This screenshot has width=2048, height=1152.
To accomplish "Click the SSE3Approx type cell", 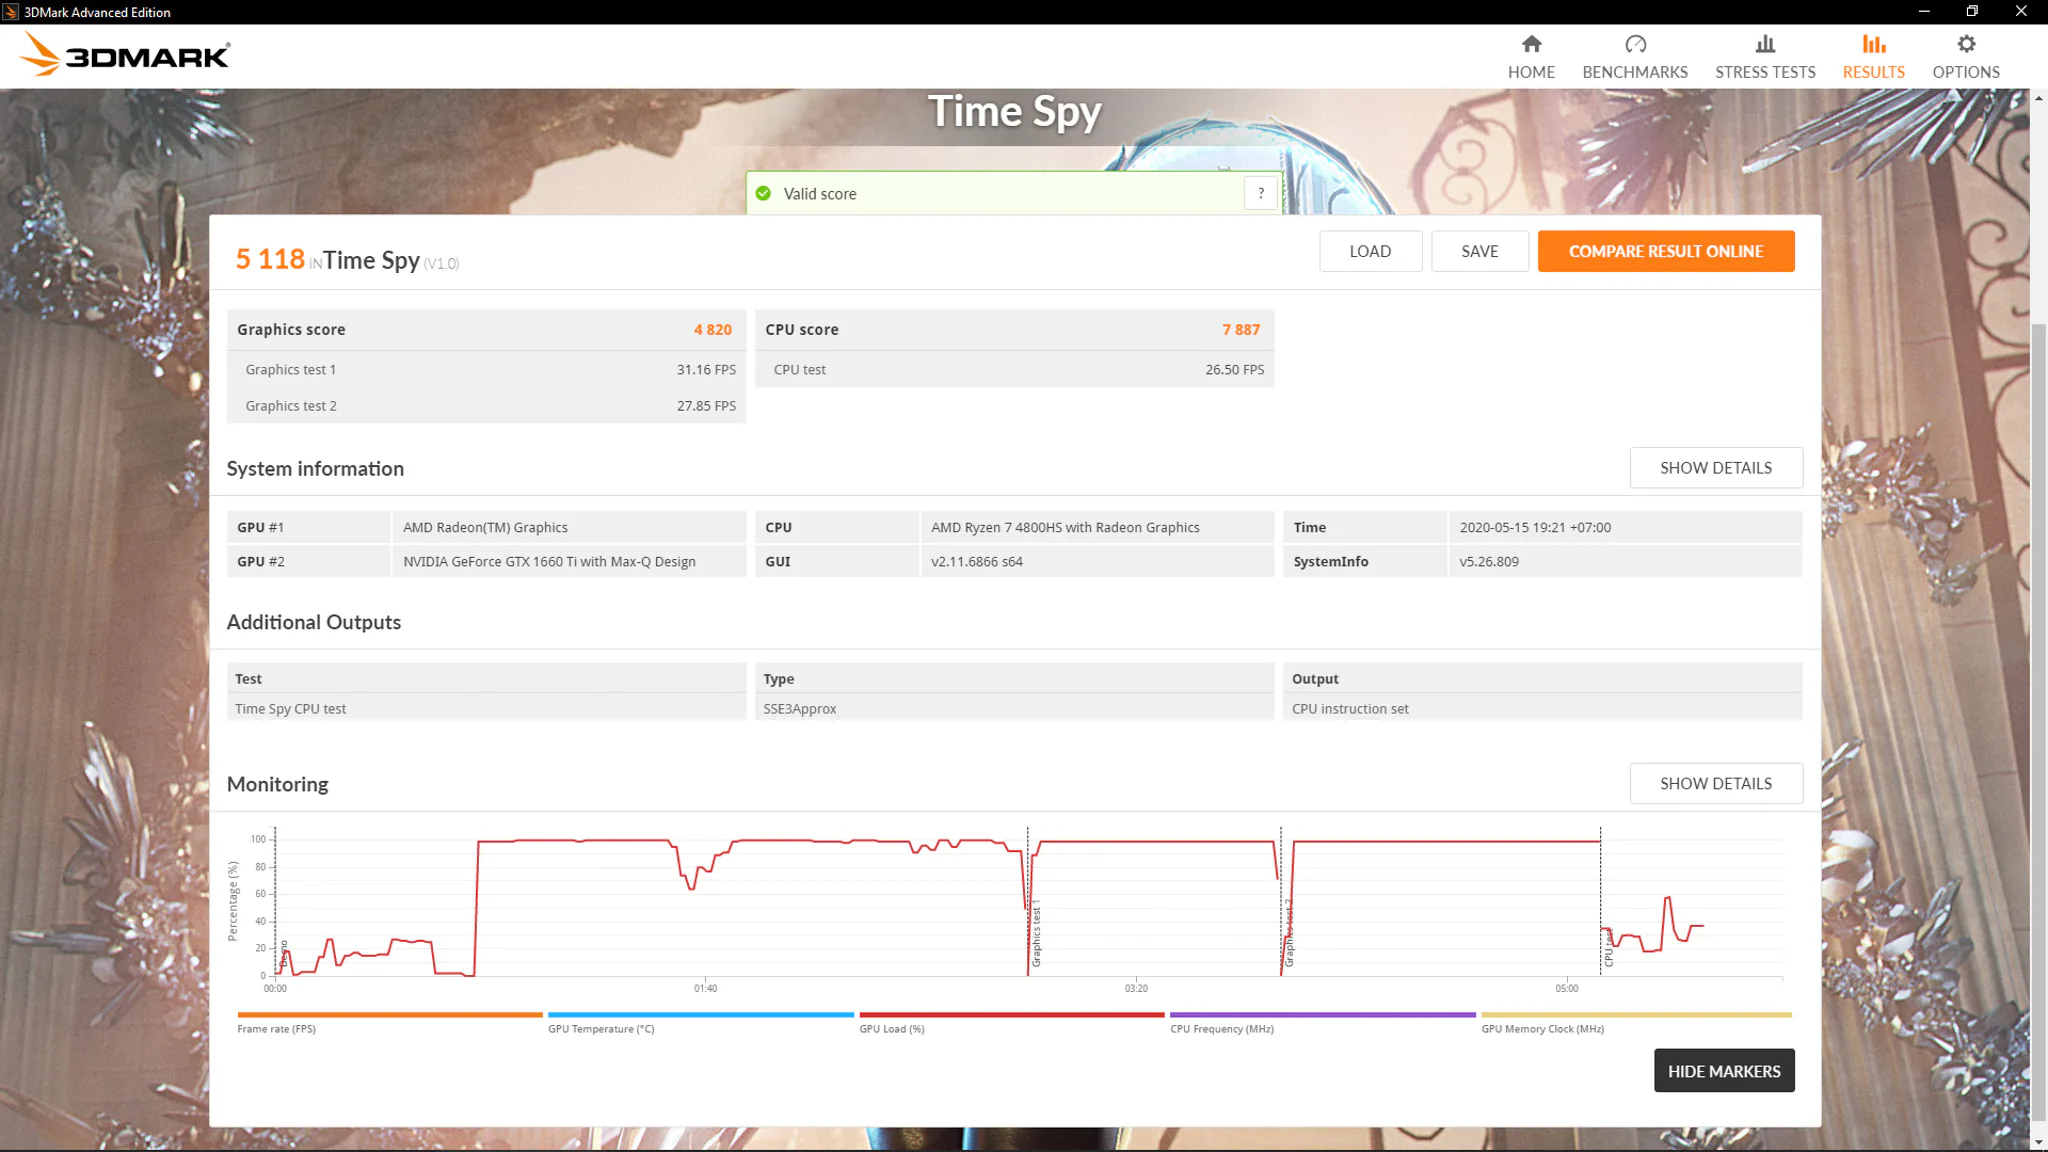I will pyautogui.click(x=1014, y=708).
